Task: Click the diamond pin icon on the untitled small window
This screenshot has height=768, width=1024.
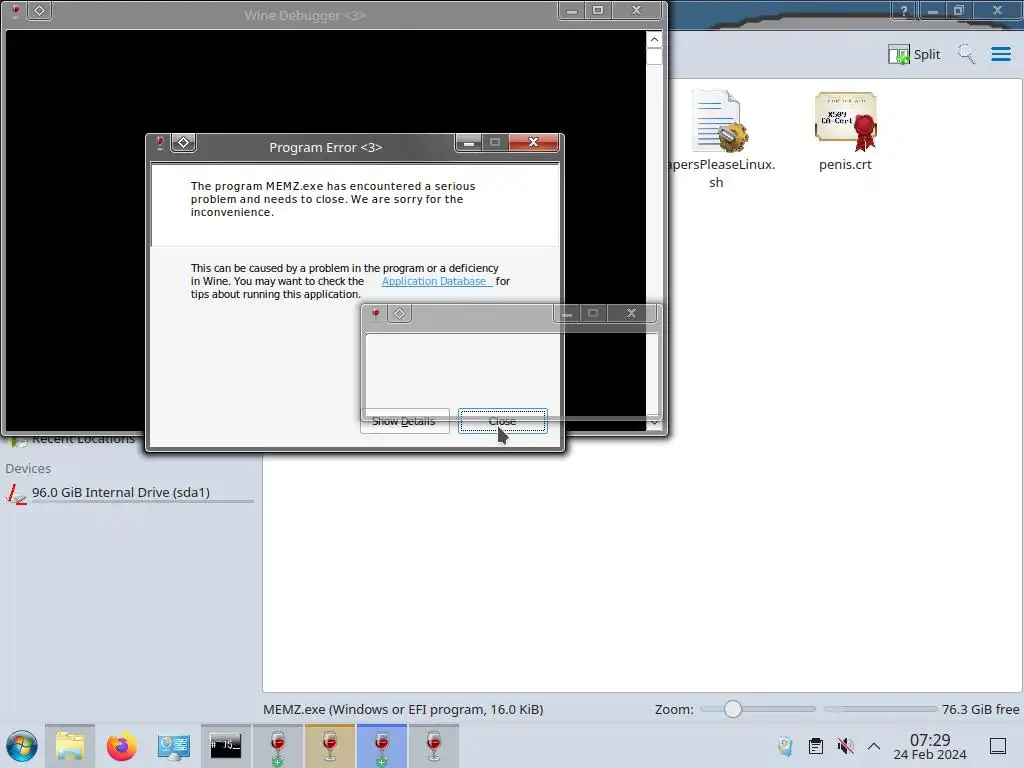Action: pyautogui.click(x=400, y=314)
